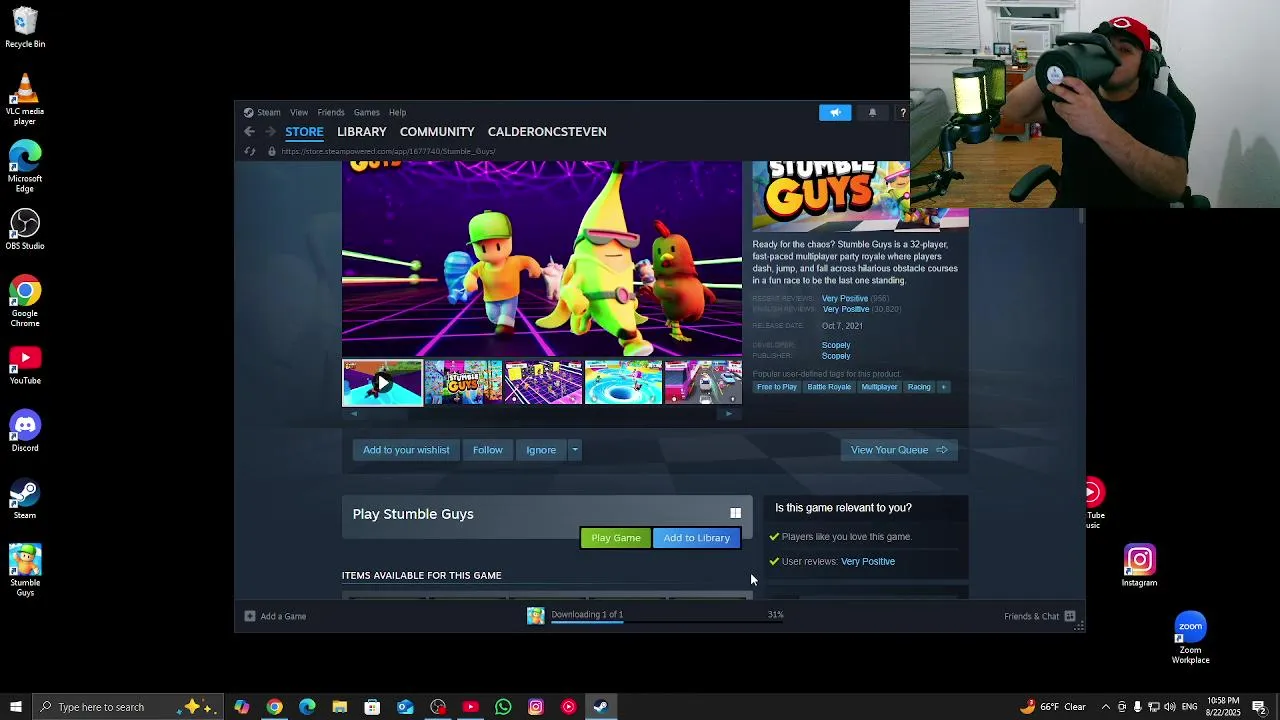Image resolution: width=1280 pixels, height=720 pixels.
Task: Open WhatsApp in the taskbar
Action: tap(503, 707)
